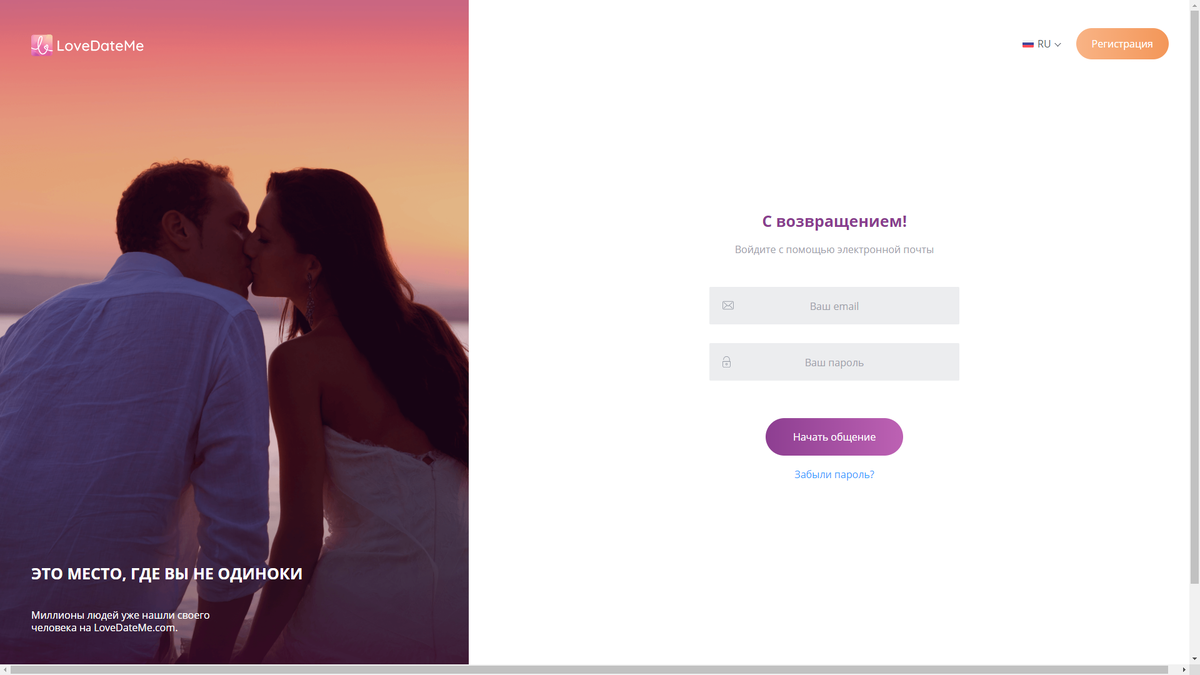Follow the Забыли пароль? link

click(x=834, y=475)
